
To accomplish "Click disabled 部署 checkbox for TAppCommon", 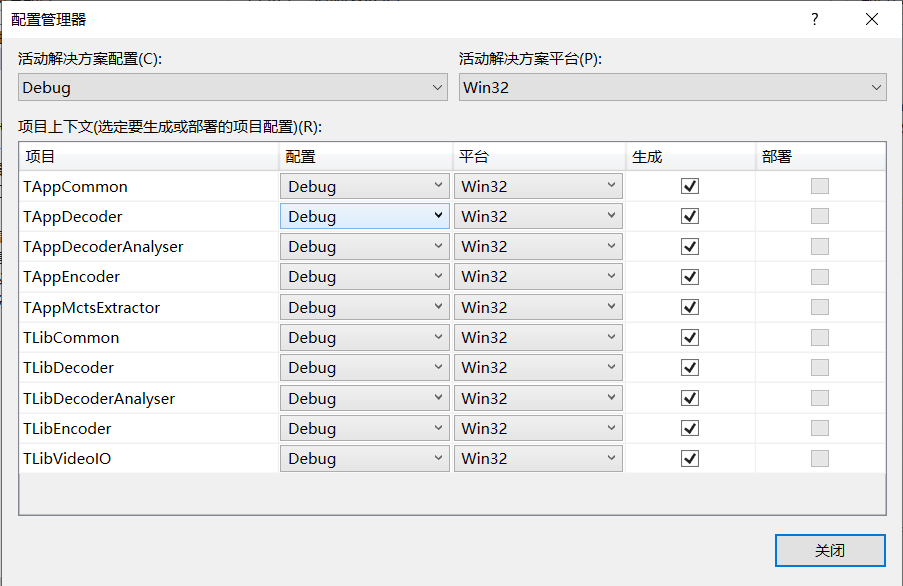I will click(x=819, y=186).
